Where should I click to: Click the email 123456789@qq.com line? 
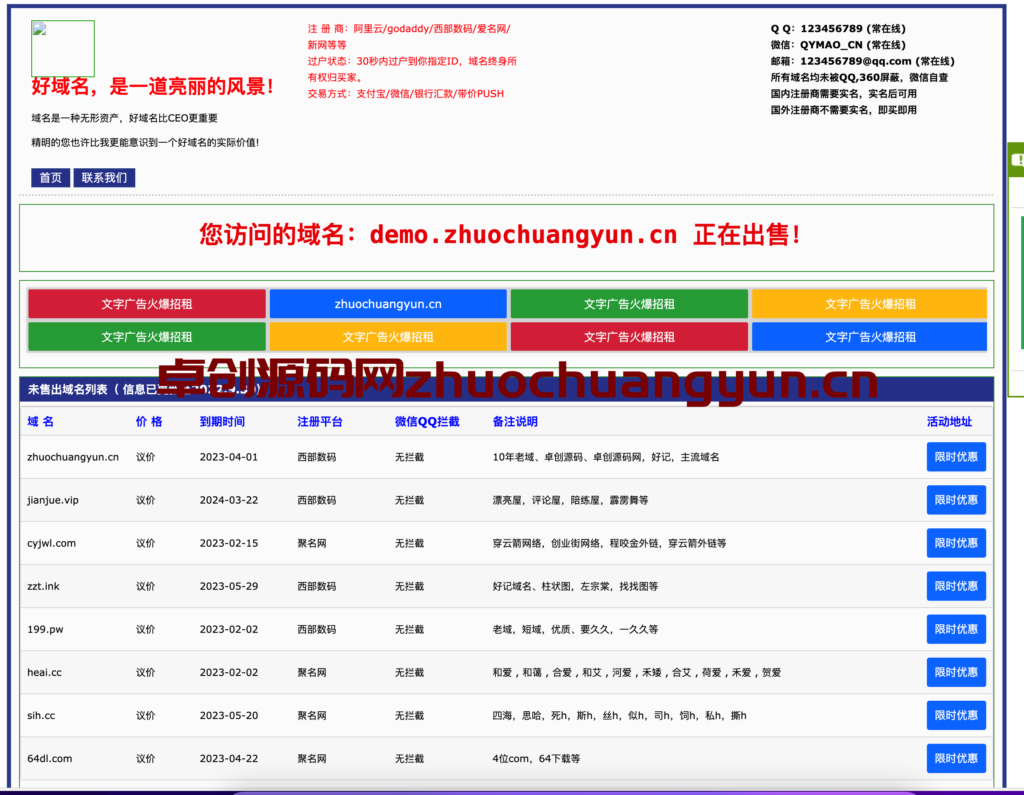coord(862,61)
